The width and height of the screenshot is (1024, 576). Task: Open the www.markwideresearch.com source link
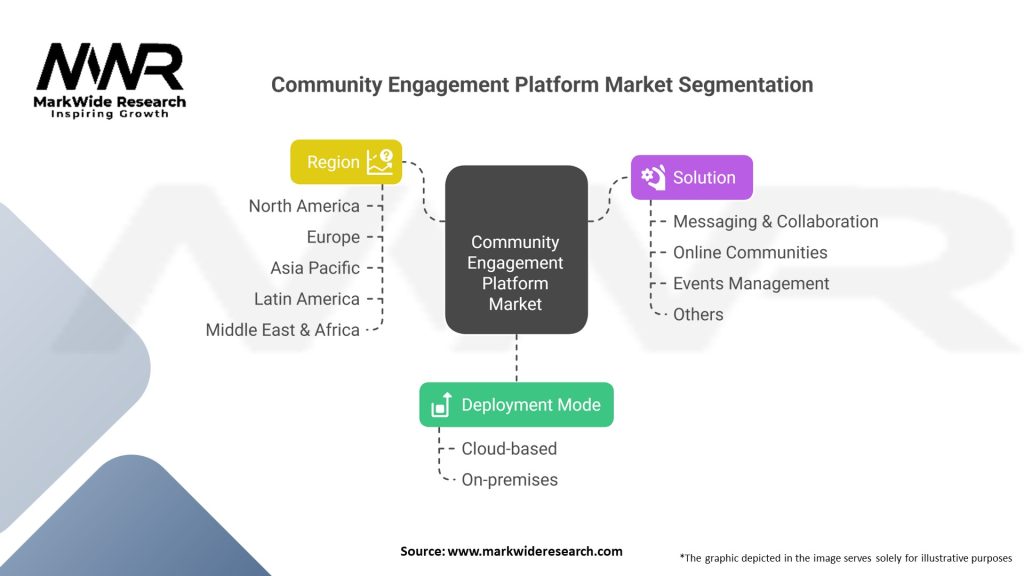pyautogui.click(x=535, y=551)
